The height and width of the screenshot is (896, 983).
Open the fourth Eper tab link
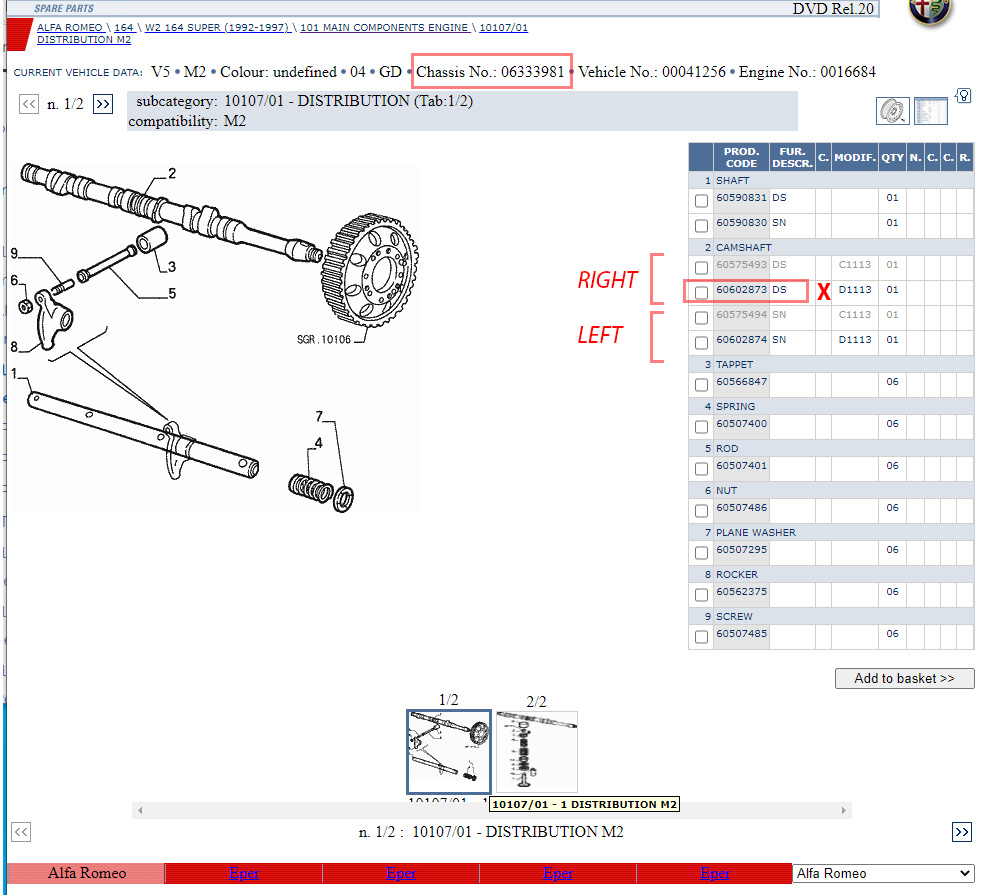pyautogui.click(x=715, y=873)
